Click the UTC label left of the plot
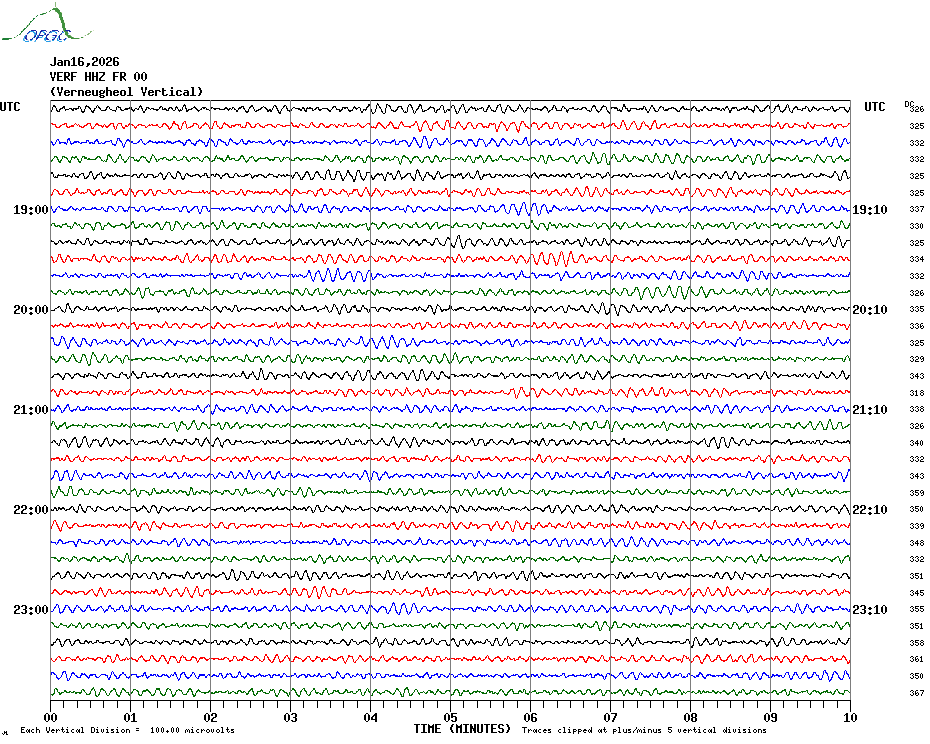Viewport: 930px width, 744px height. pos(10,107)
